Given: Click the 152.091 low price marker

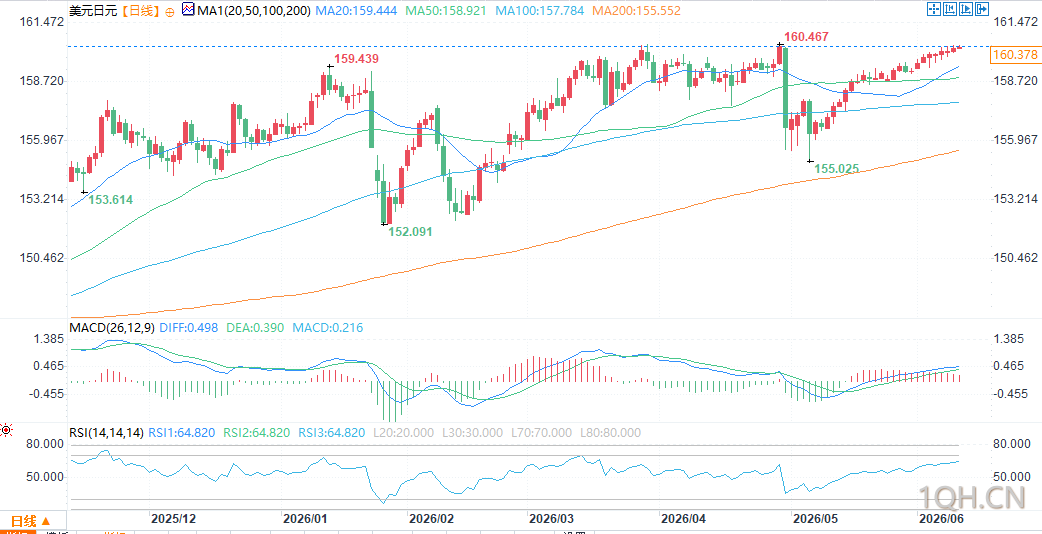Looking at the screenshot, I should 411,232.
